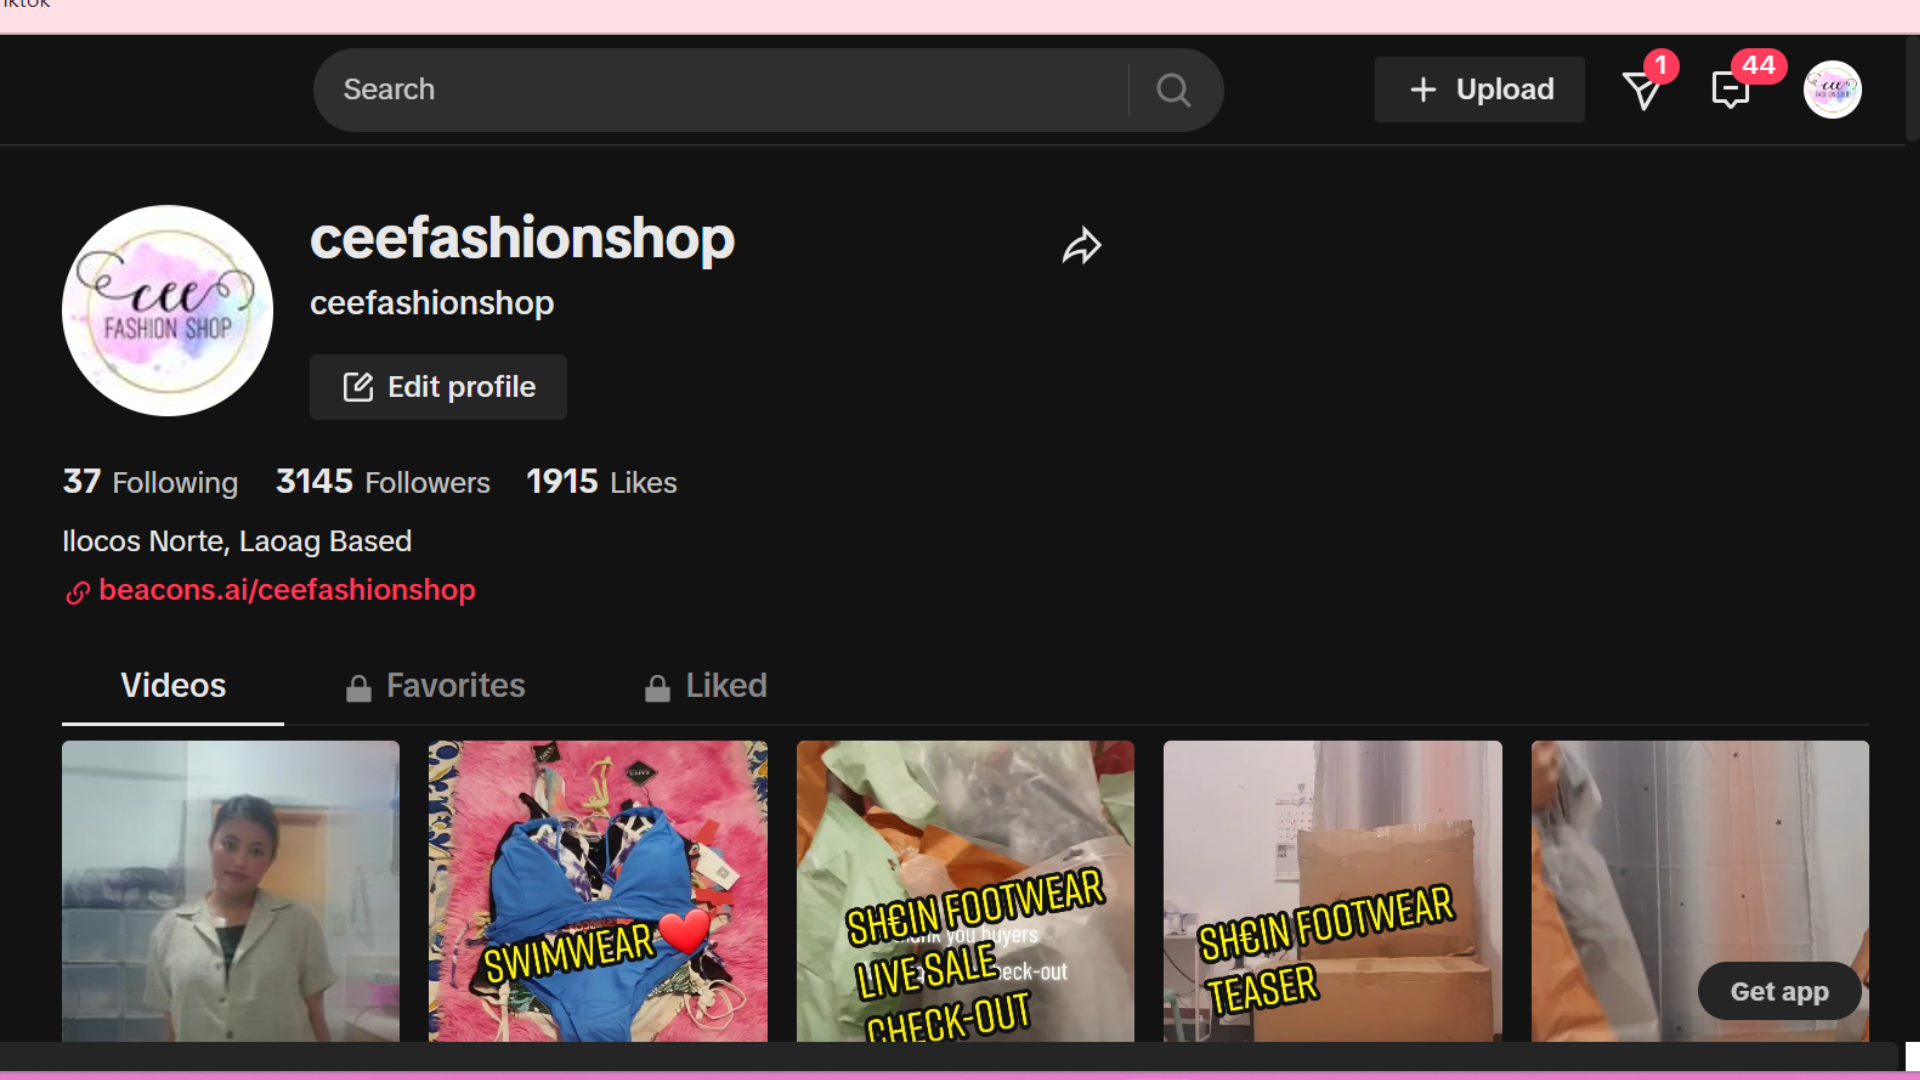Image resolution: width=1920 pixels, height=1080 pixels.
Task: Open the Liked tab
Action: click(726, 686)
